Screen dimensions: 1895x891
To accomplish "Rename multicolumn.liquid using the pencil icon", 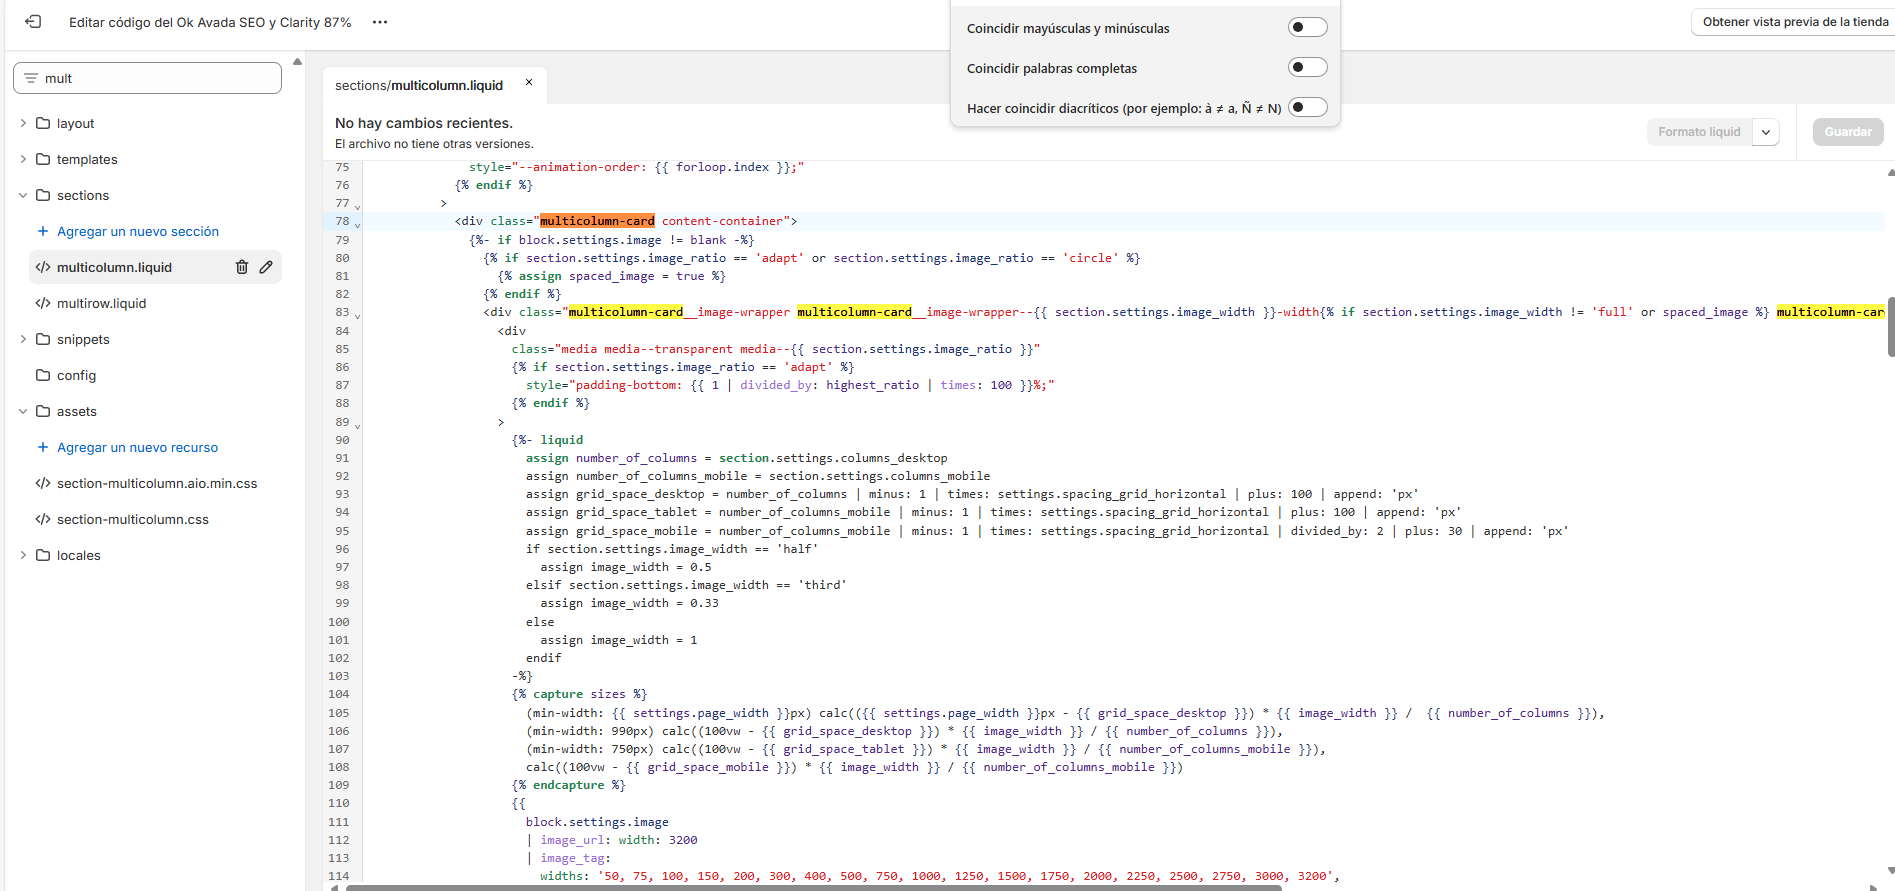I will (x=266, y=267).
